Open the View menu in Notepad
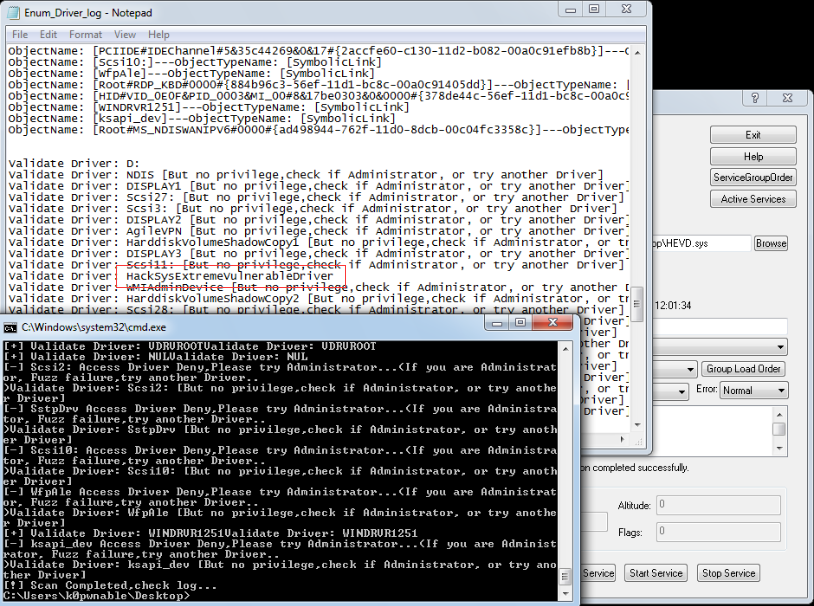814x606 pixels. coord(125,34)
